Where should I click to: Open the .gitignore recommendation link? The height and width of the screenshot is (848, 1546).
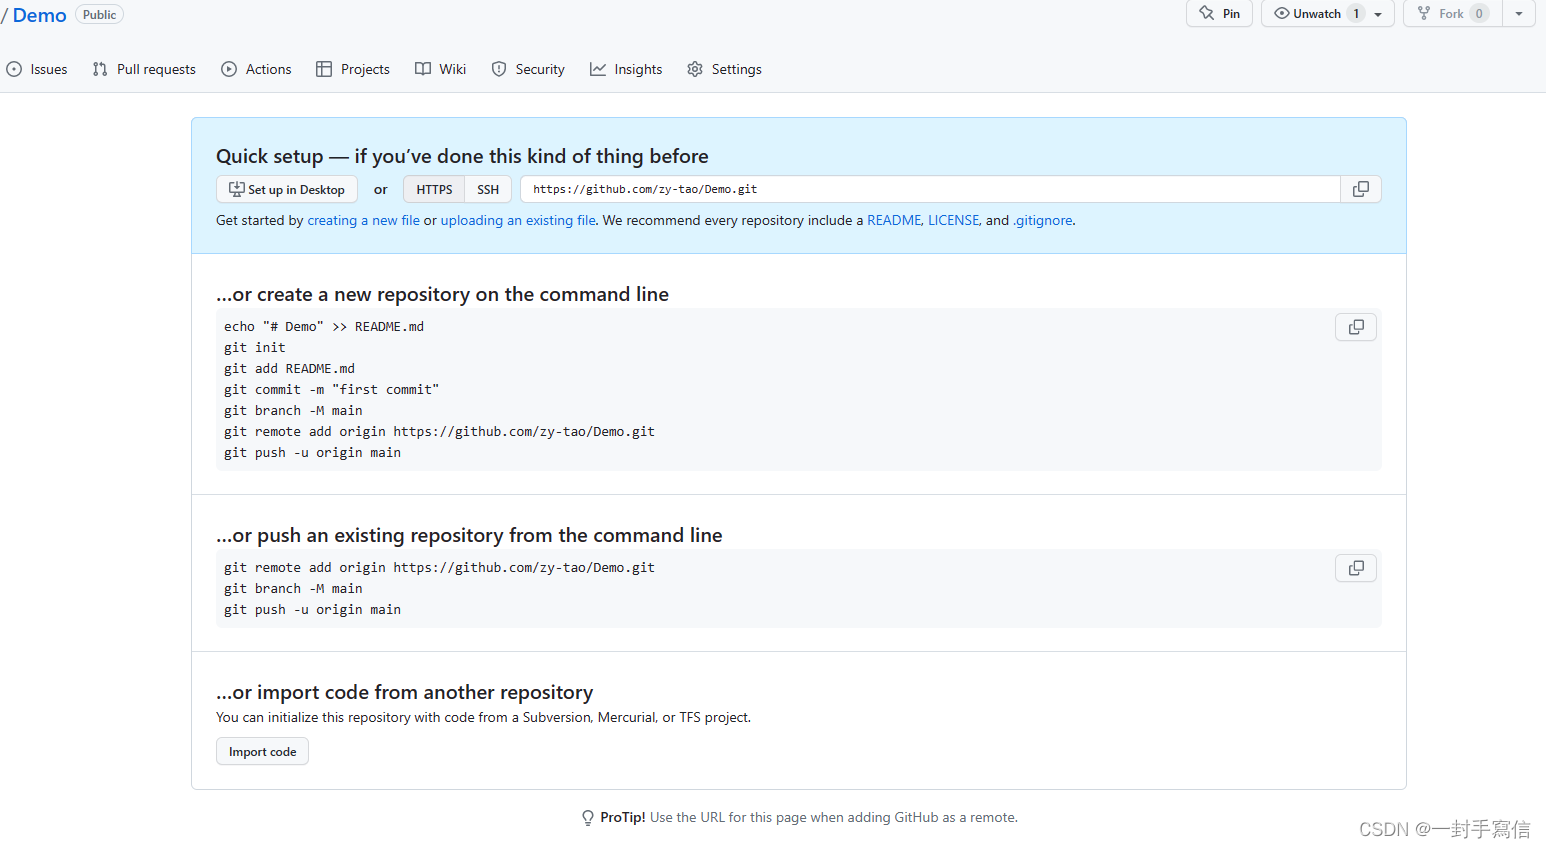point(1043,220)
